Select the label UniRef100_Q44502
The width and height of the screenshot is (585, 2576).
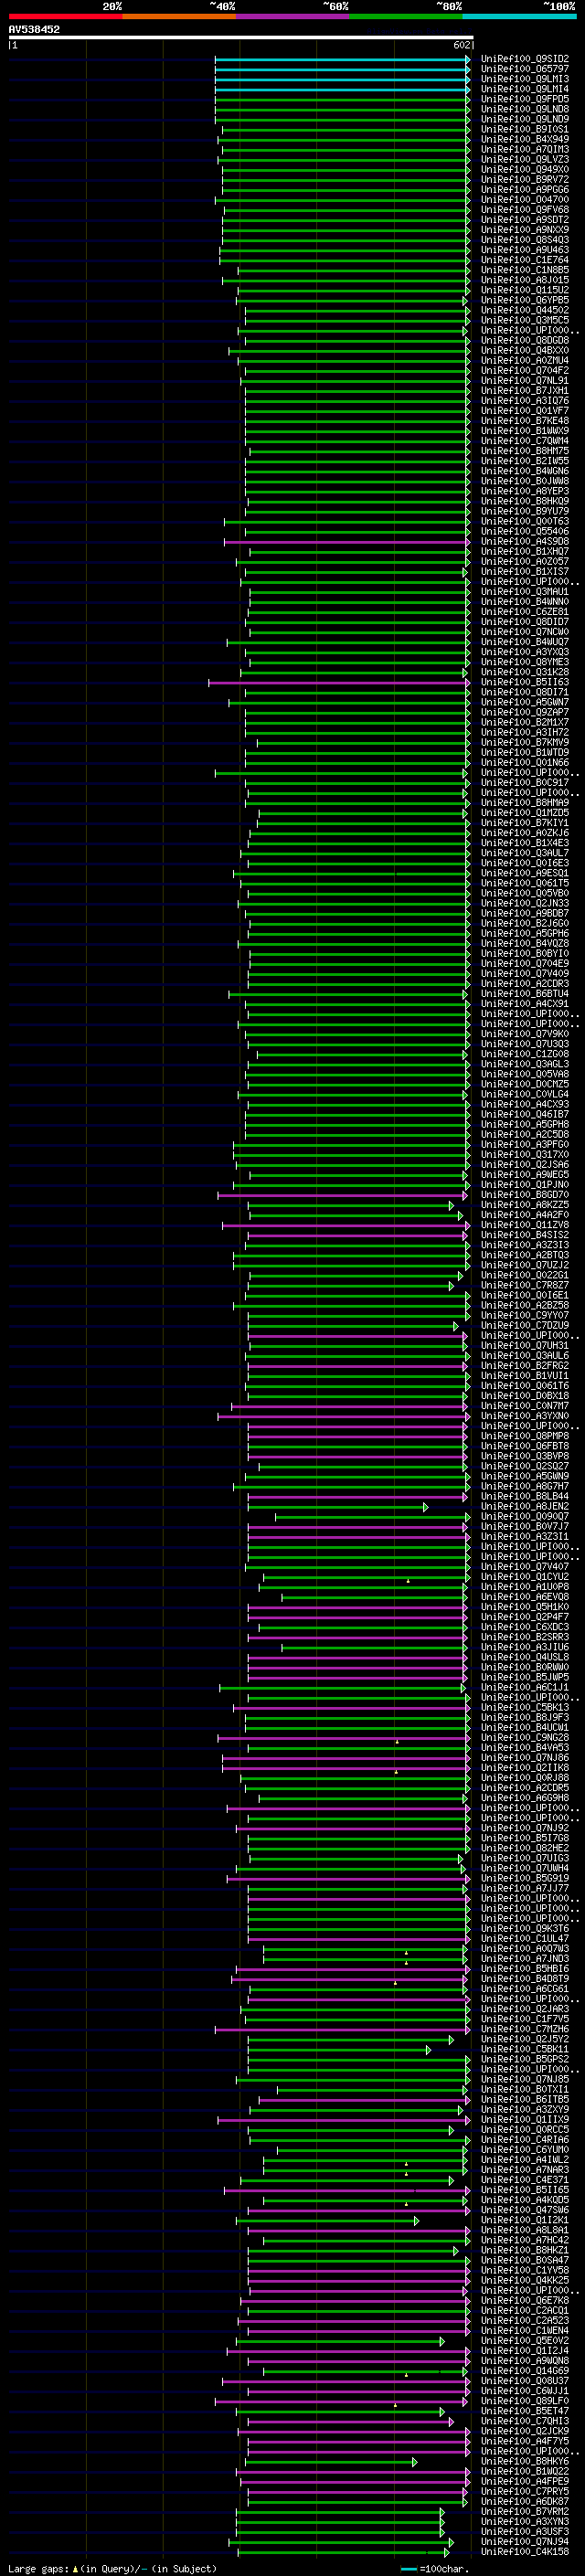click(x=525, y=310)
